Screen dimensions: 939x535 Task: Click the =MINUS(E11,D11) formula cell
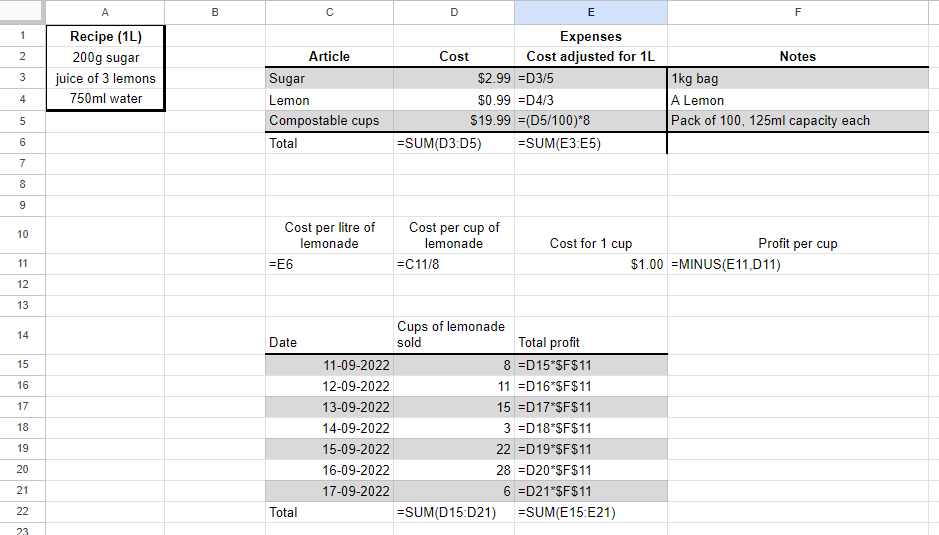point(797,264)
